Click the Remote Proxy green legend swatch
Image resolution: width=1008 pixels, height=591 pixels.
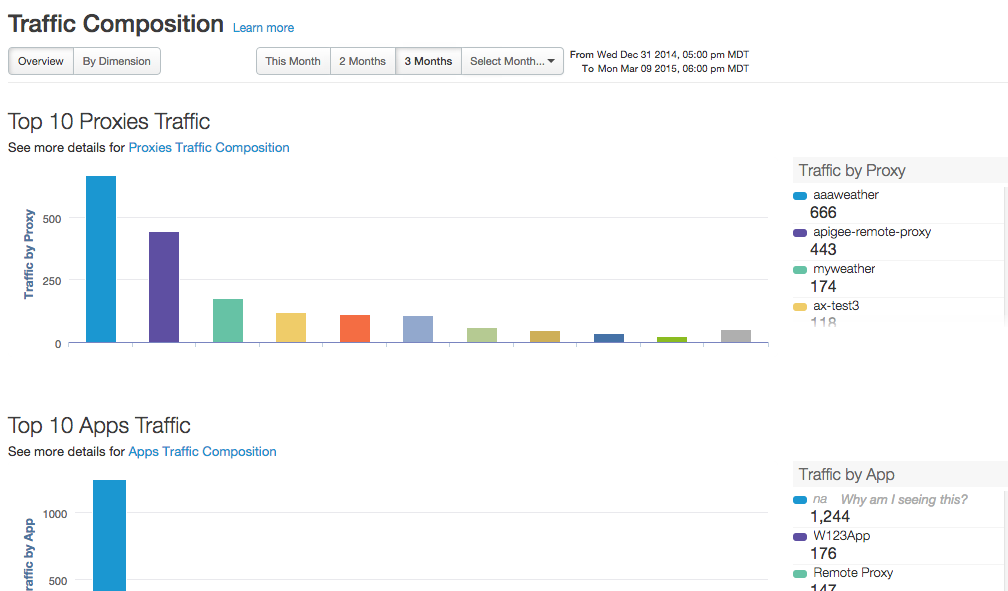click(800, 574)
